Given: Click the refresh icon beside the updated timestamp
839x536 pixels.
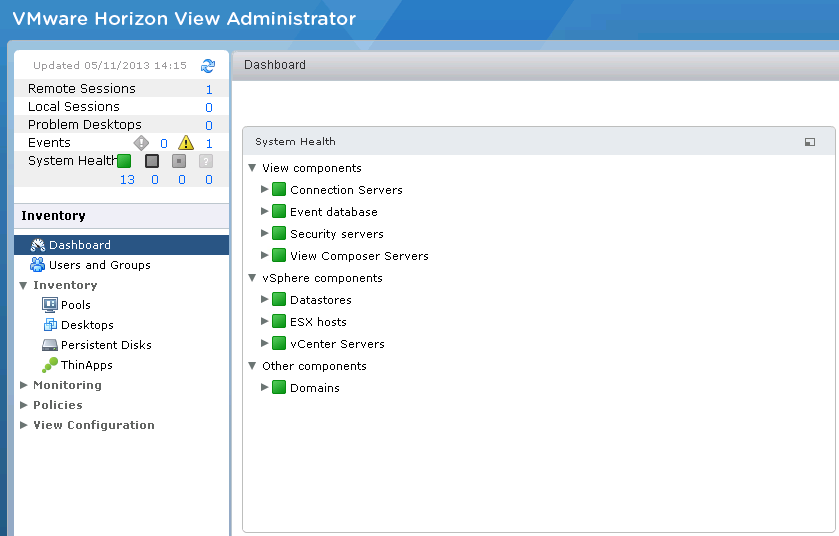Looking at the screenshot, I should click(208, 66).
